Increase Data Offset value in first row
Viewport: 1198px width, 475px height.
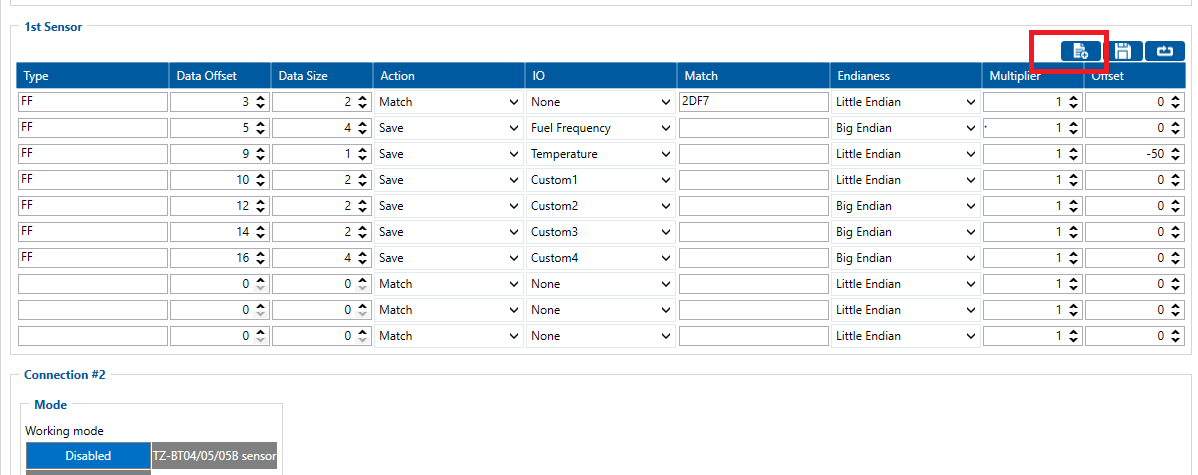pos(261,98)
